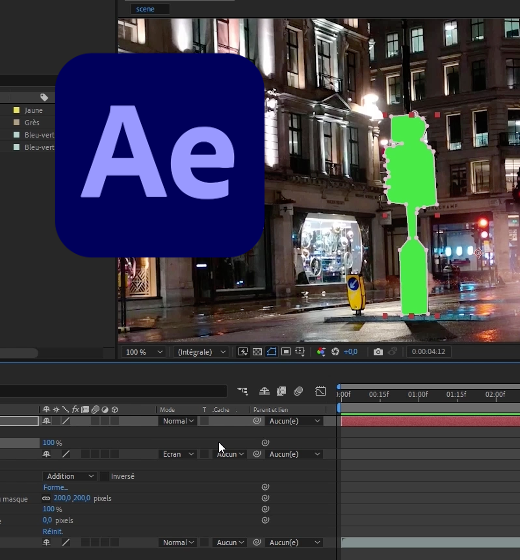Enable motion blur timeline button
The width and height of the screenshot is (520, 560).
[299, 391]
